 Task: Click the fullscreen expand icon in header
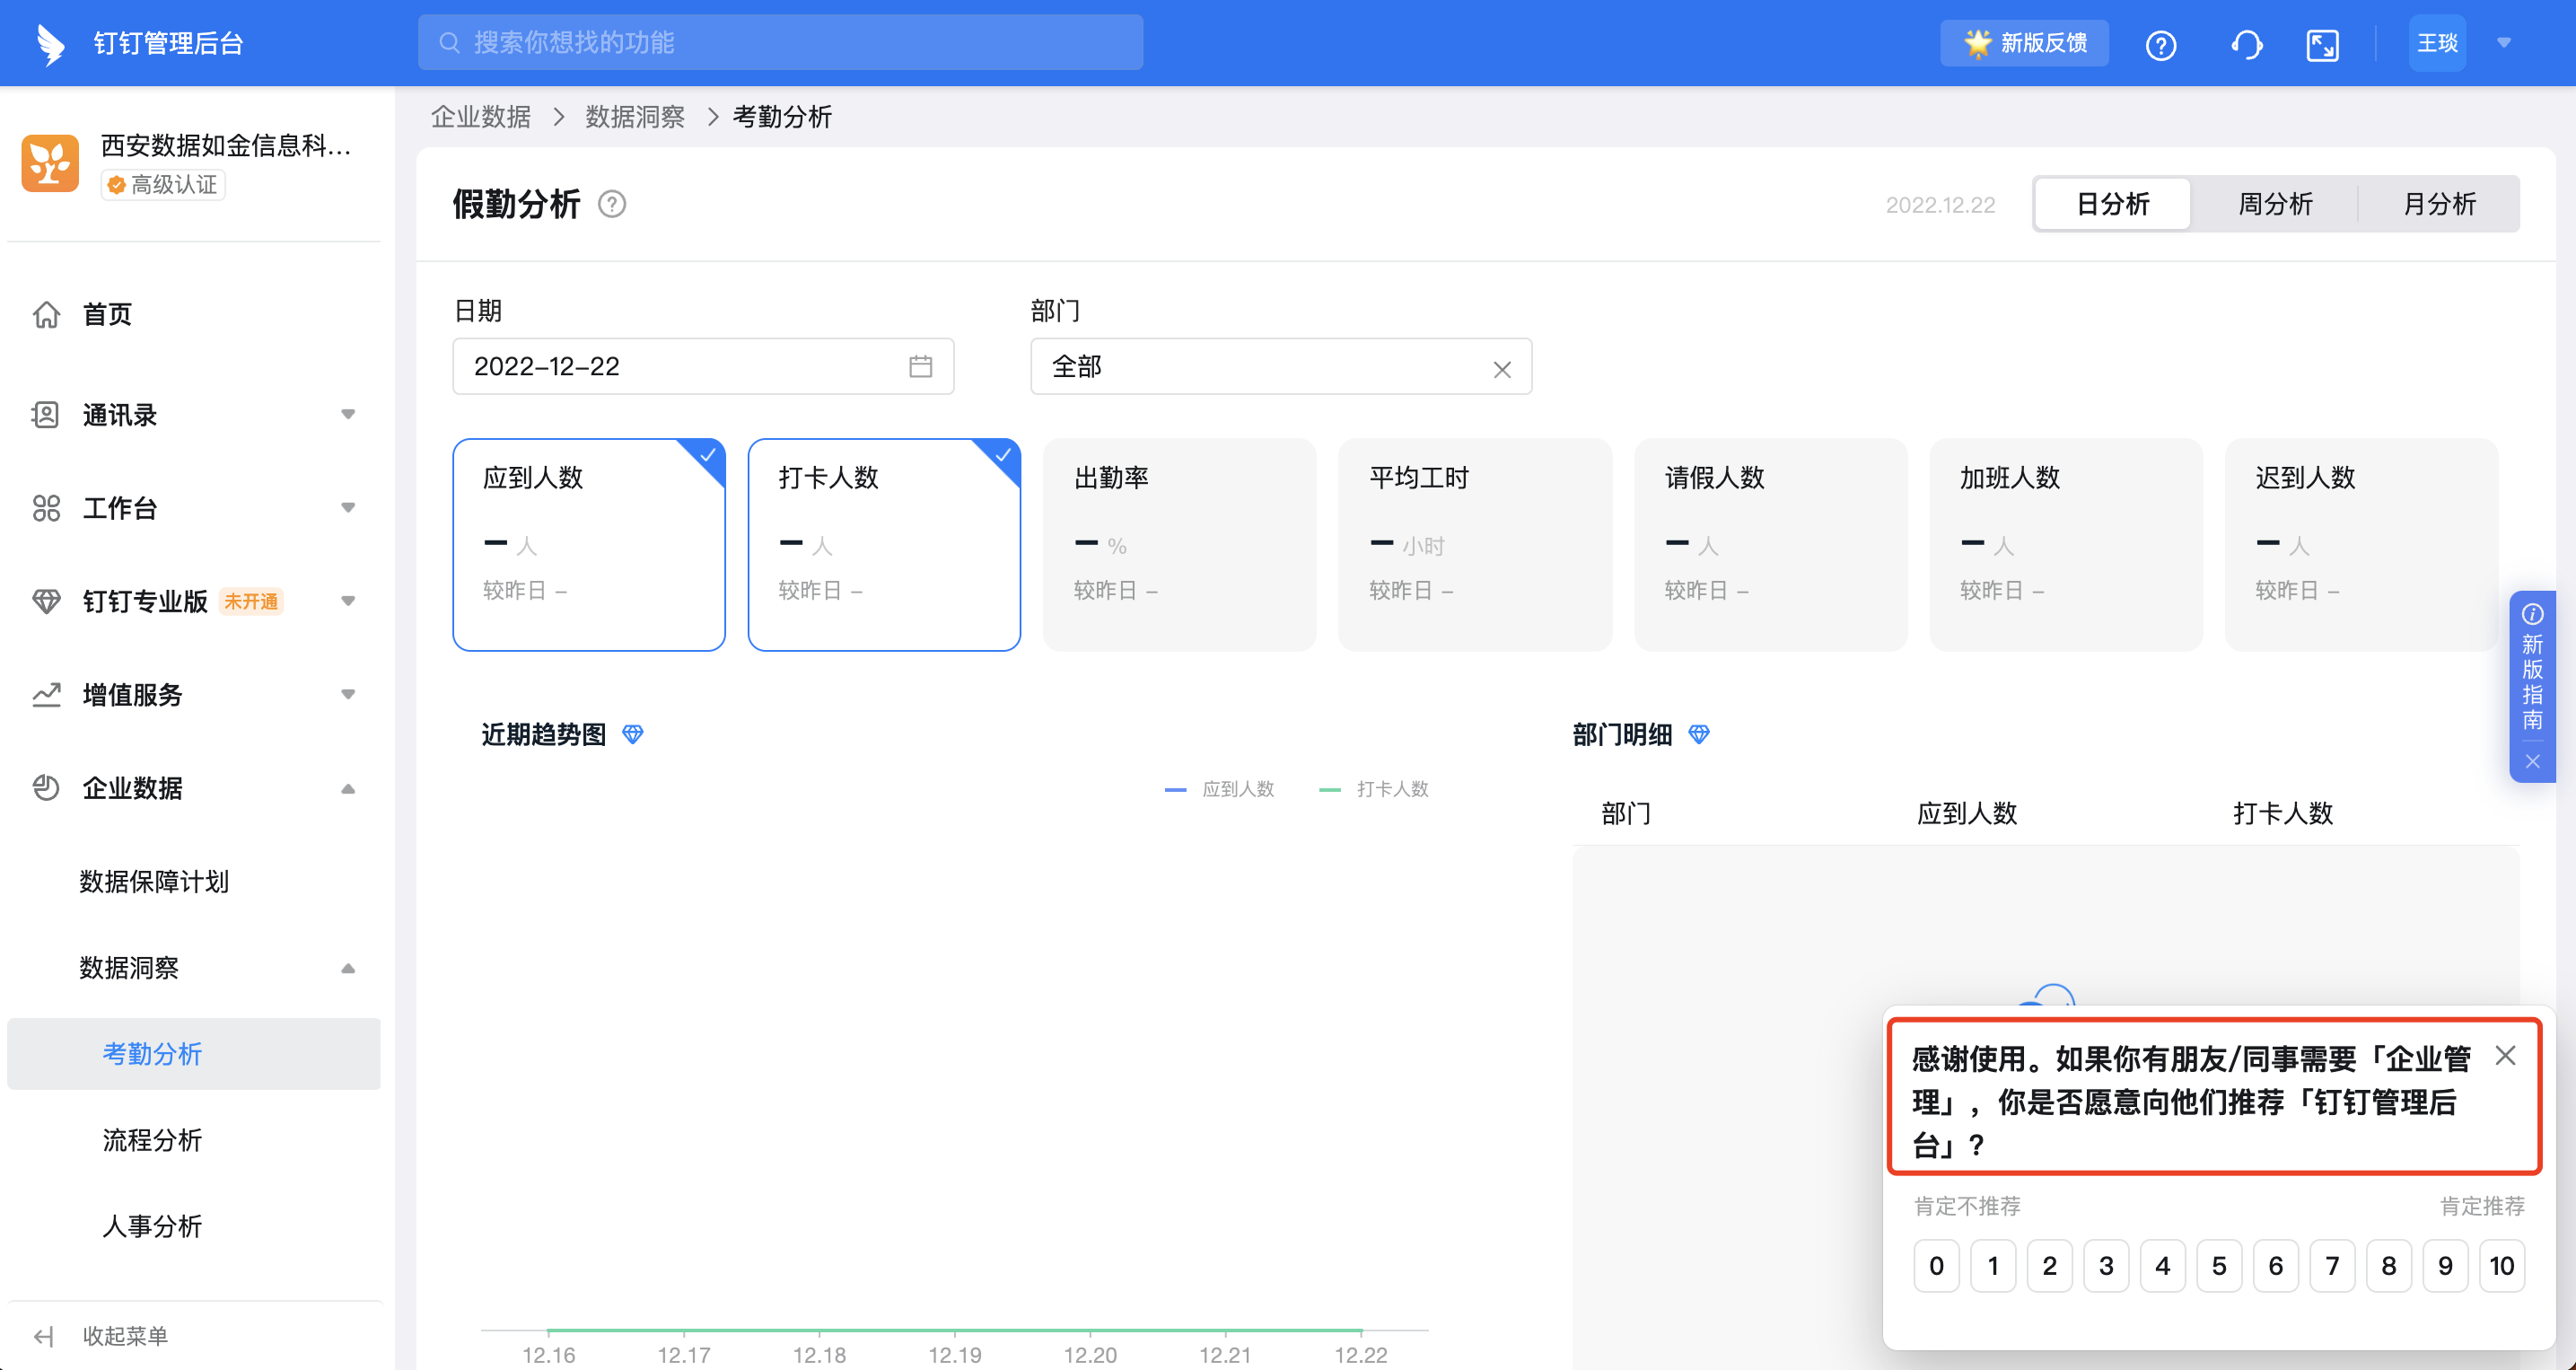click(2322, 45)
